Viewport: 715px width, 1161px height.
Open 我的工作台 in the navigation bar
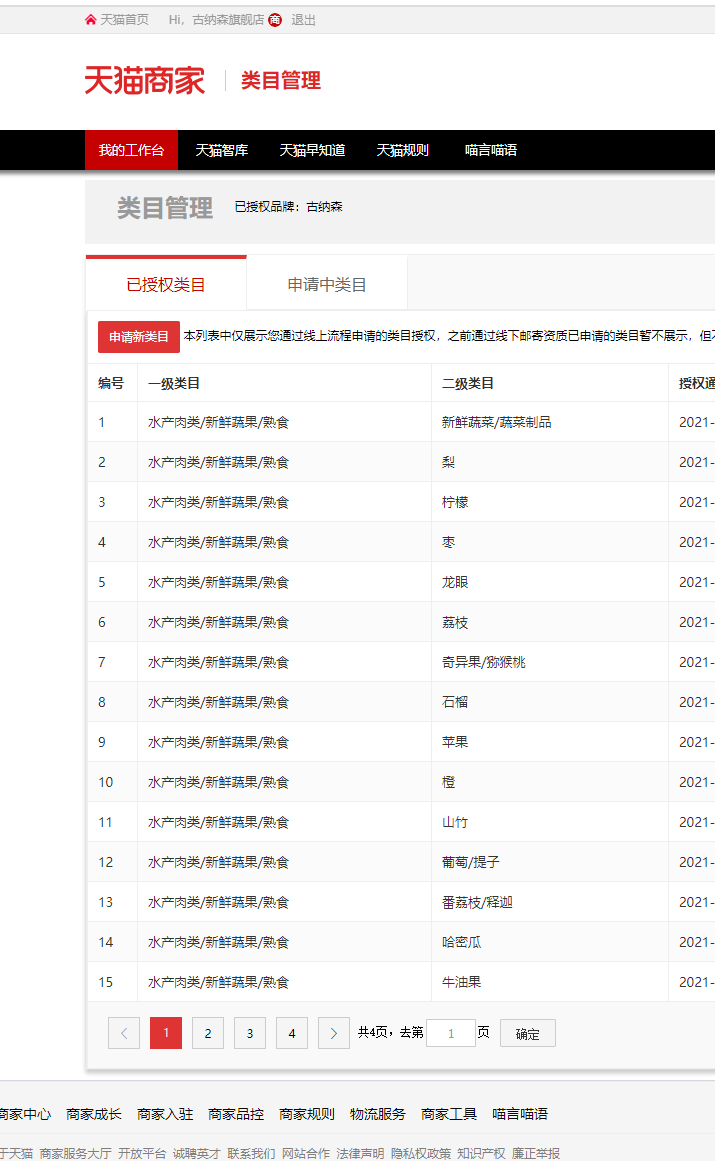pos(131,150)
